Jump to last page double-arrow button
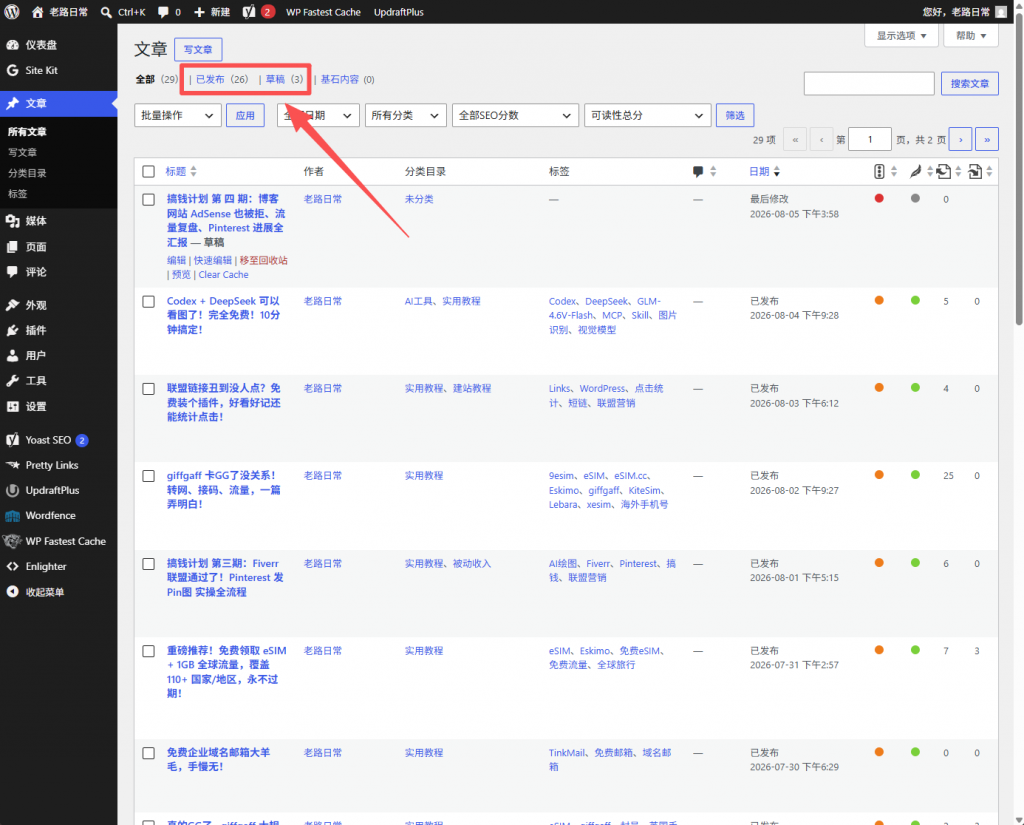The width and height of the screenshot is (1024, 825). 987,139
